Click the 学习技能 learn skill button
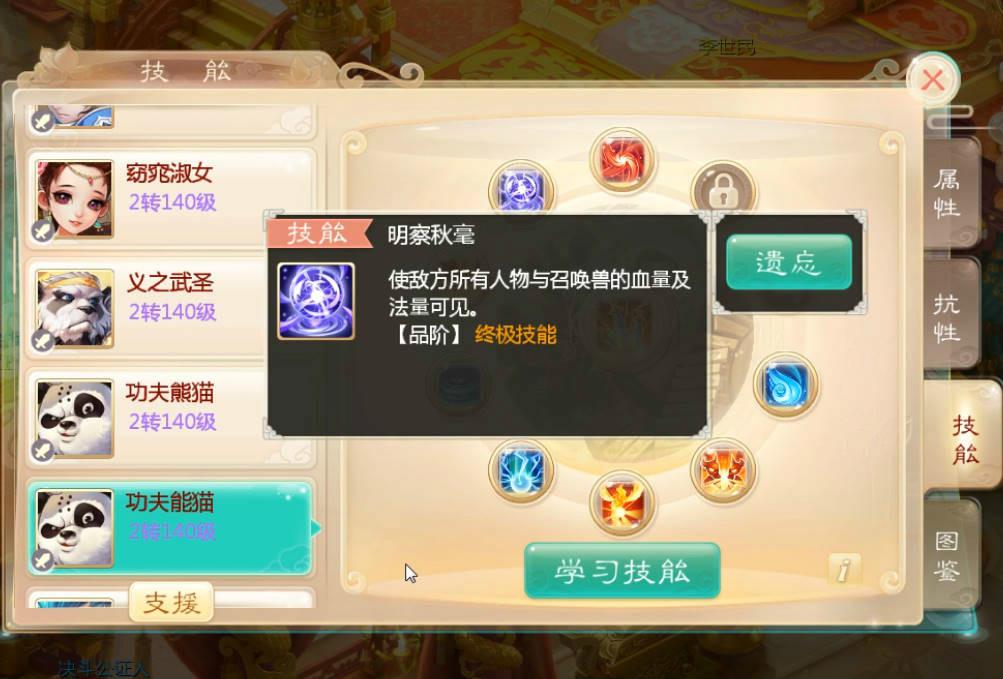The height and width of the screenshot is (679, 1003). [x=622, y=570]
